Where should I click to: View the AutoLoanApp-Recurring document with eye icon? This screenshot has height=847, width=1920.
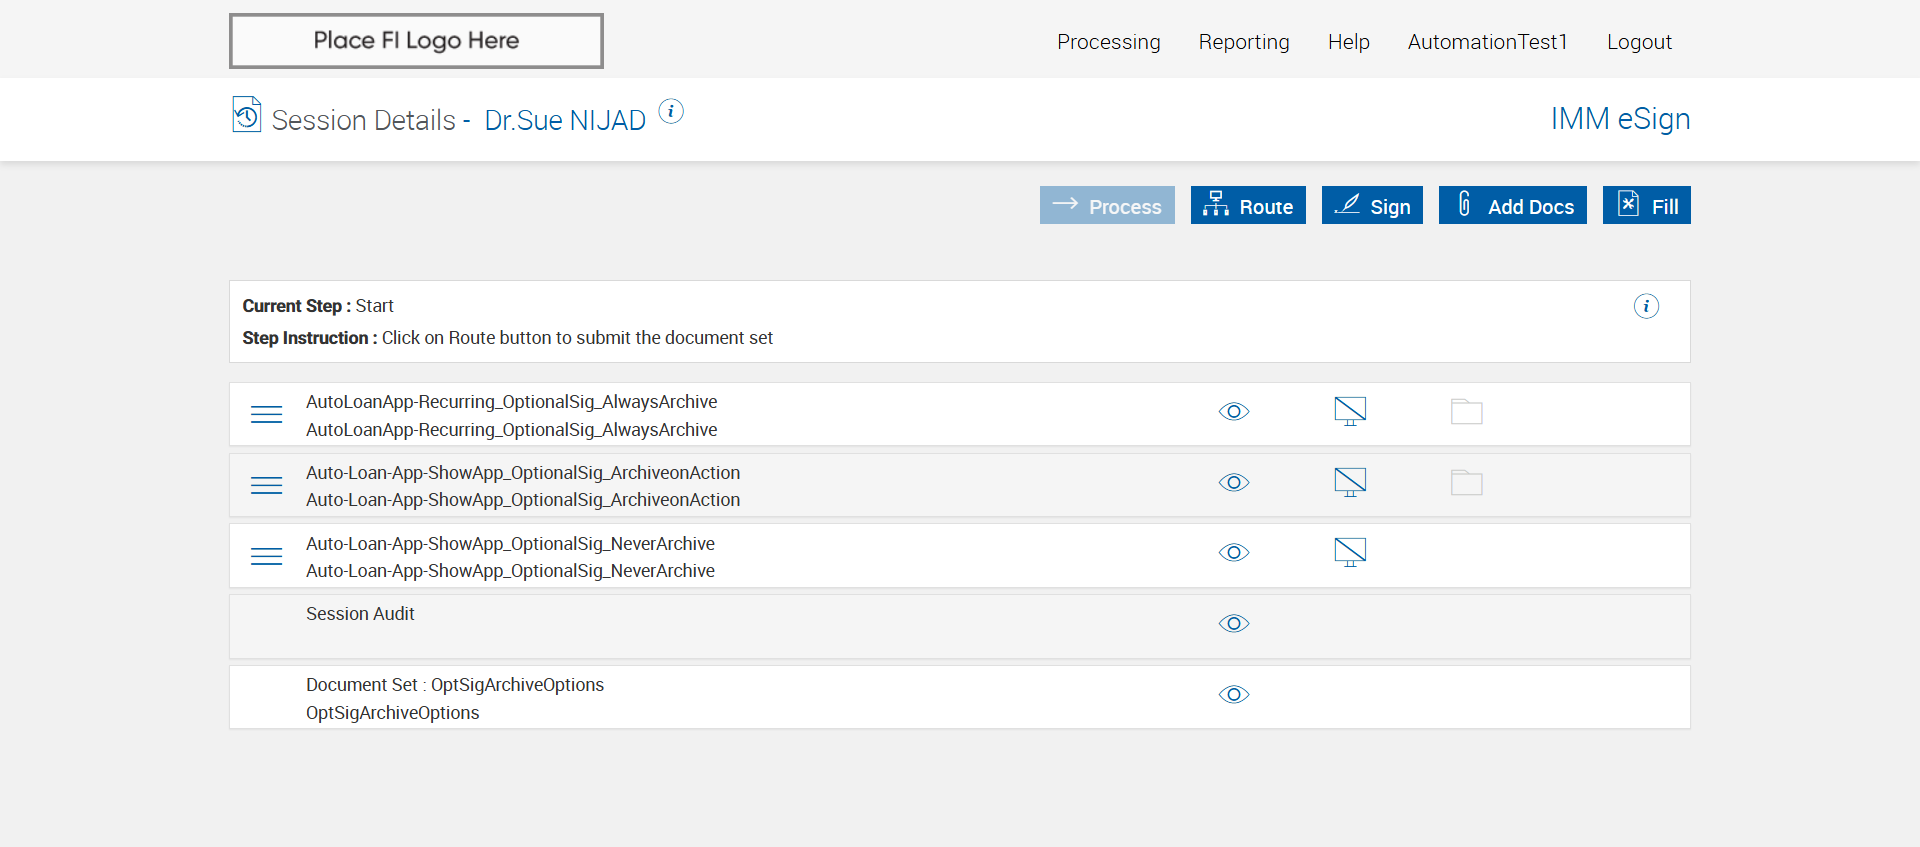click(1234, 411)
